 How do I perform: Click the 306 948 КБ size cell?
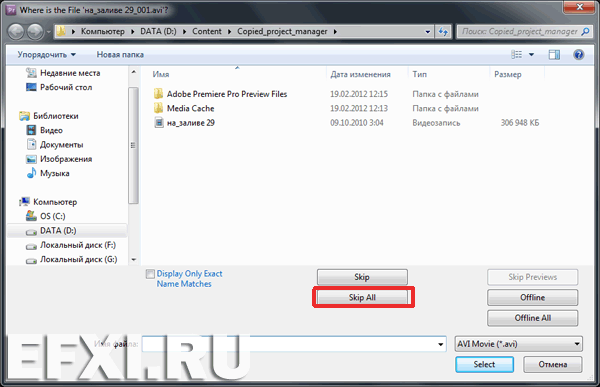coord(520,123)
